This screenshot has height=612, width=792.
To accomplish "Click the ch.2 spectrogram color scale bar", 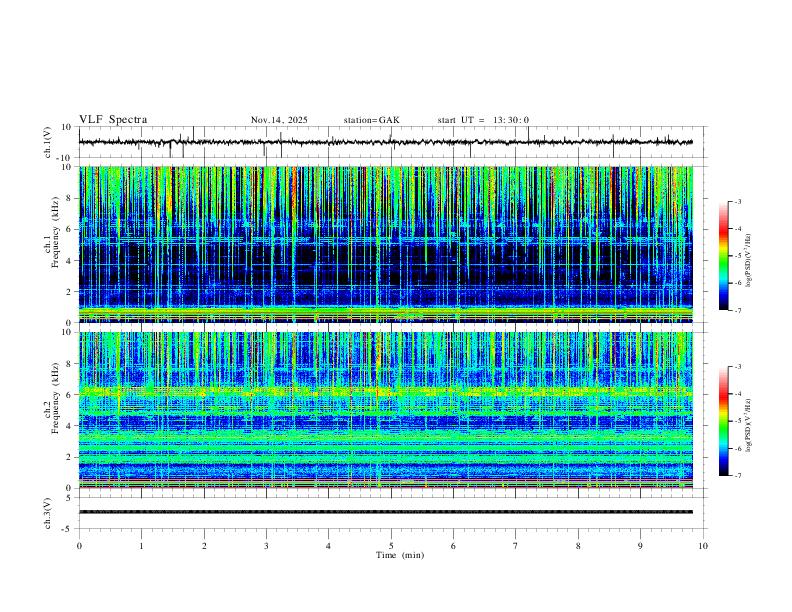I will tap(723, 421).
